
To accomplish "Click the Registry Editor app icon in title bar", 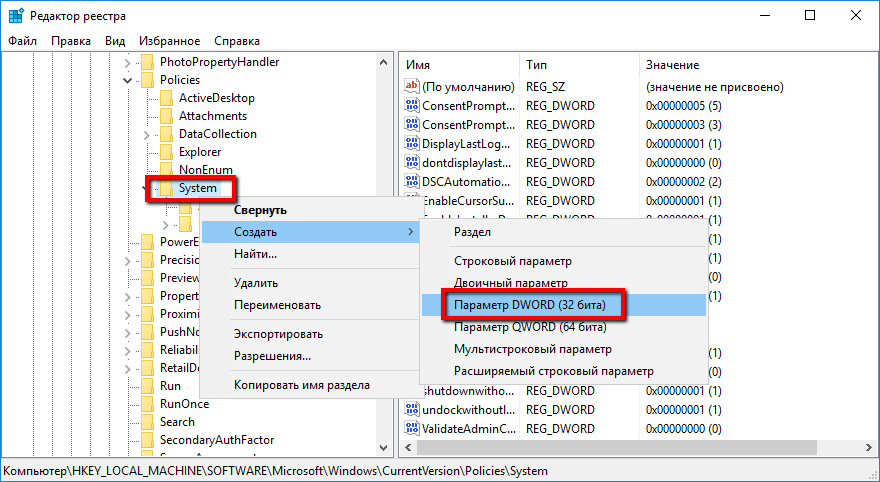I will [16, 15].
